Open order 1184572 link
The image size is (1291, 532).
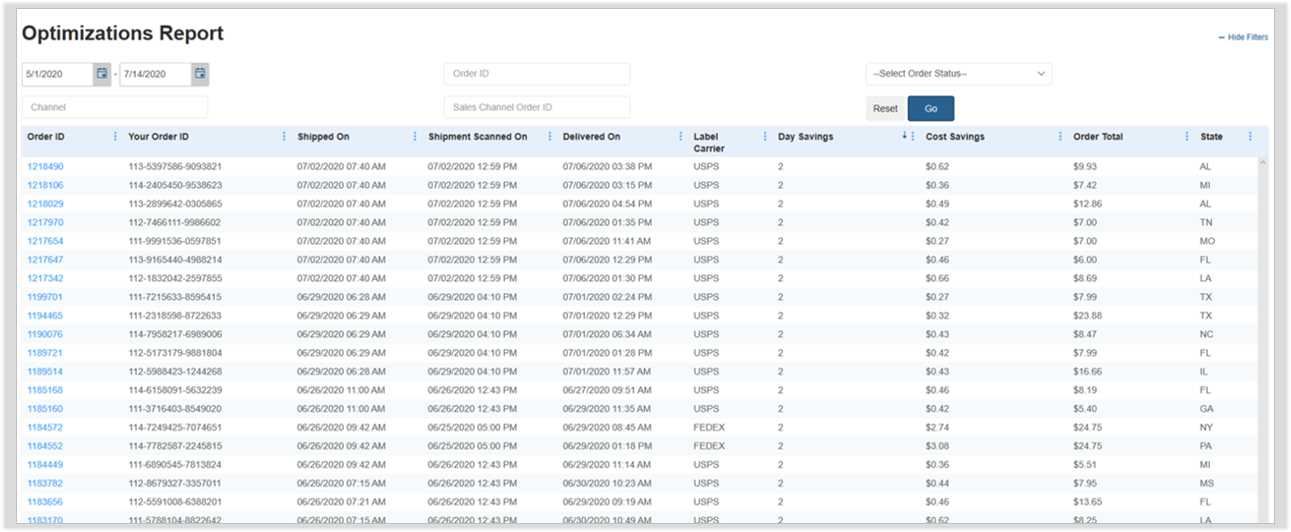[x=45, y=427]
